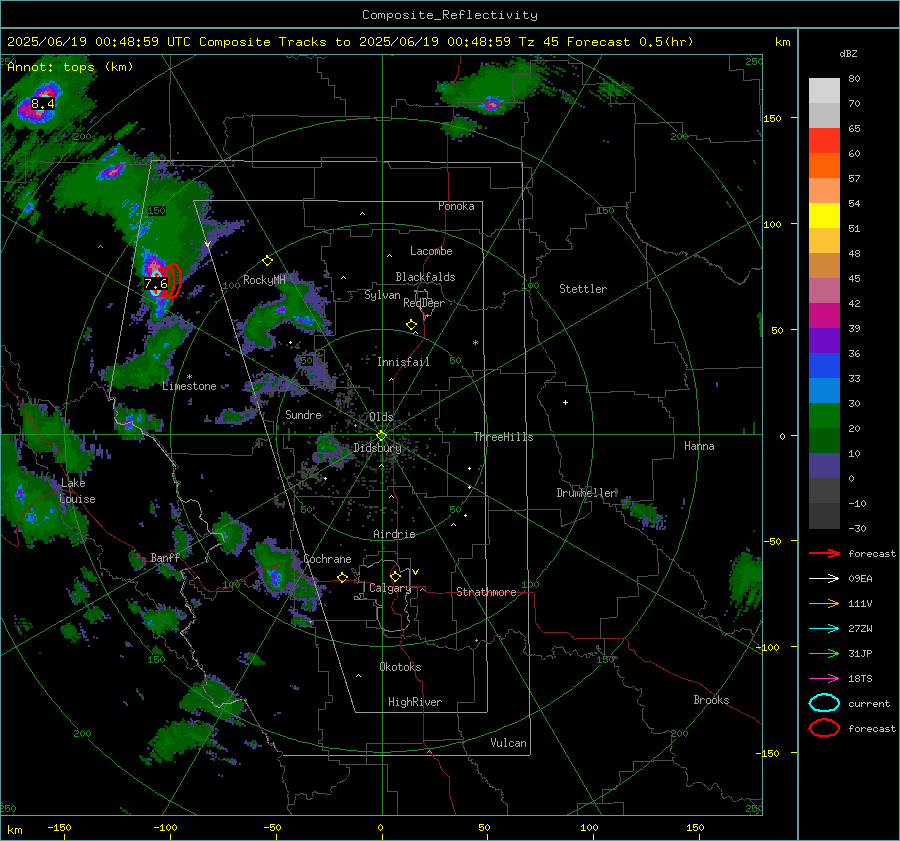Click the lightest gray top swatch of the dBZ scale
The width and height of the screenshot is (900, 841).
click(x=824, y=91)
